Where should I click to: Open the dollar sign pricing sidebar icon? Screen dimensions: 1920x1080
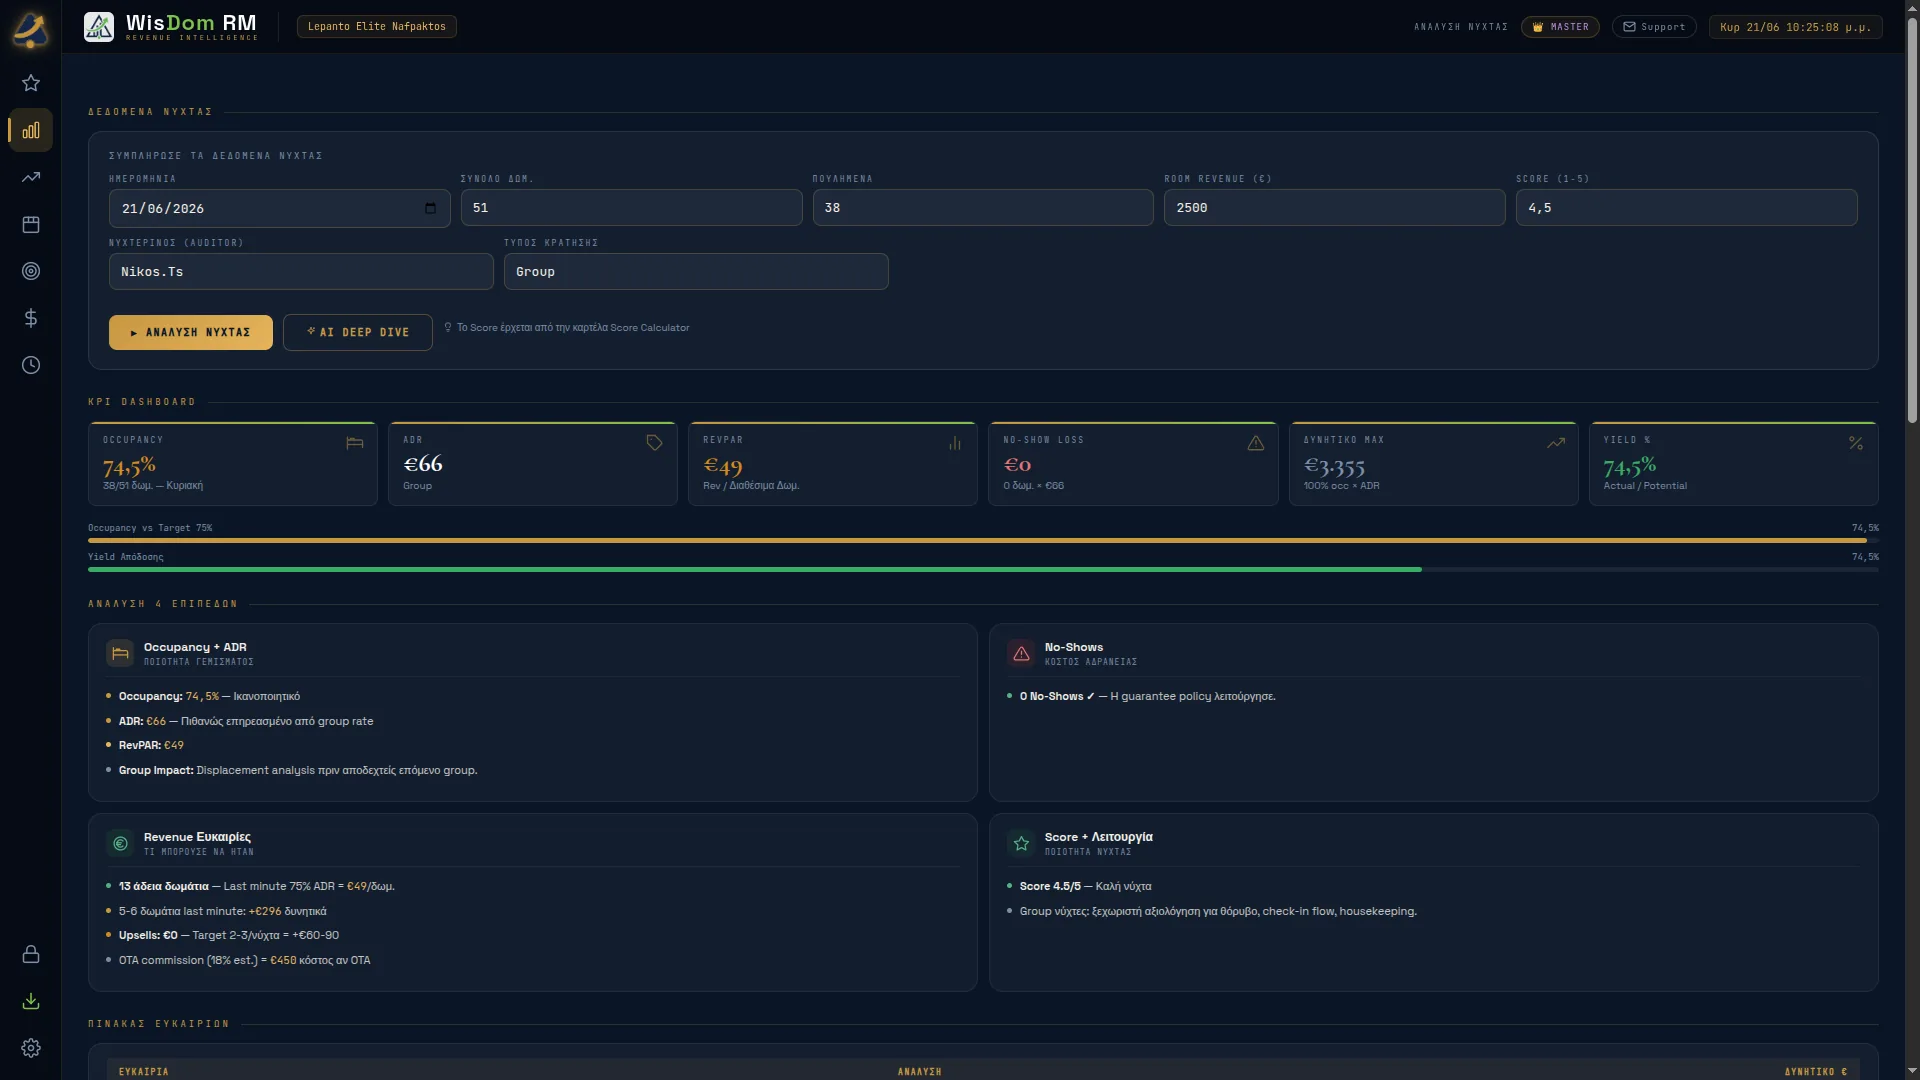tap(31, 318)
